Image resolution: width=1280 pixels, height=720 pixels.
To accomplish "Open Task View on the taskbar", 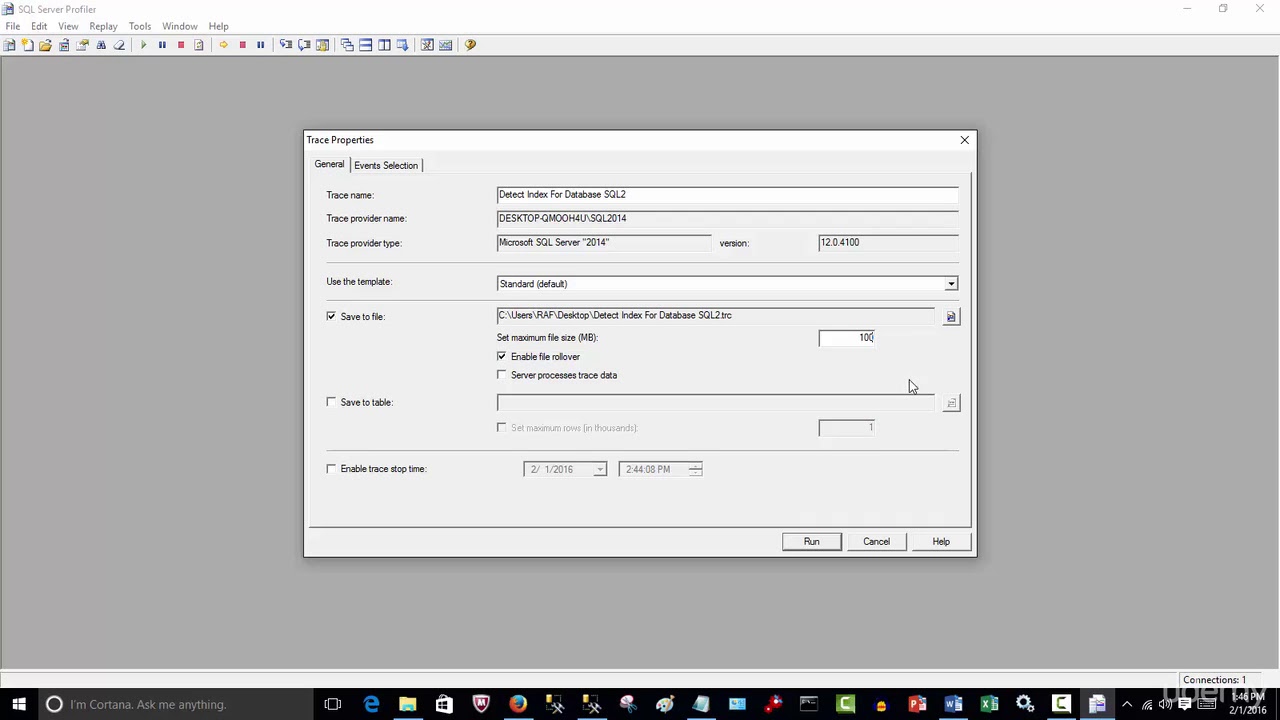I will [333, 704].
